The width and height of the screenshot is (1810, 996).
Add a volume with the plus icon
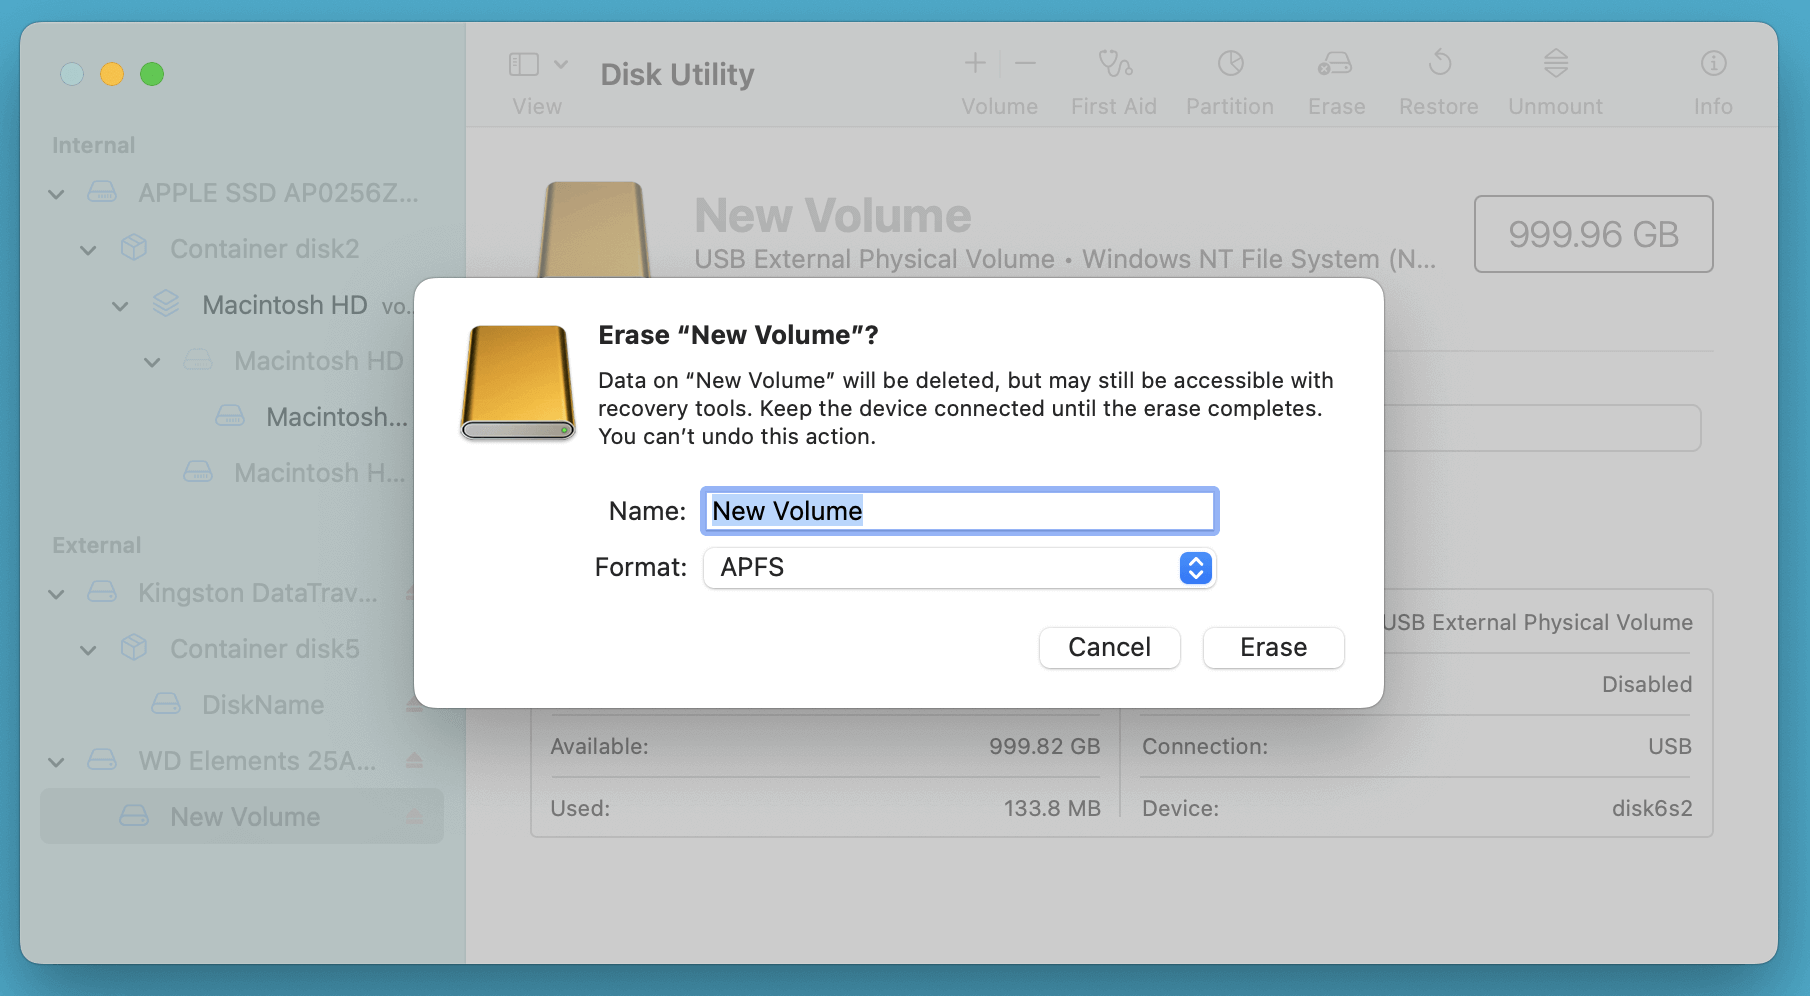pos(974,63)
